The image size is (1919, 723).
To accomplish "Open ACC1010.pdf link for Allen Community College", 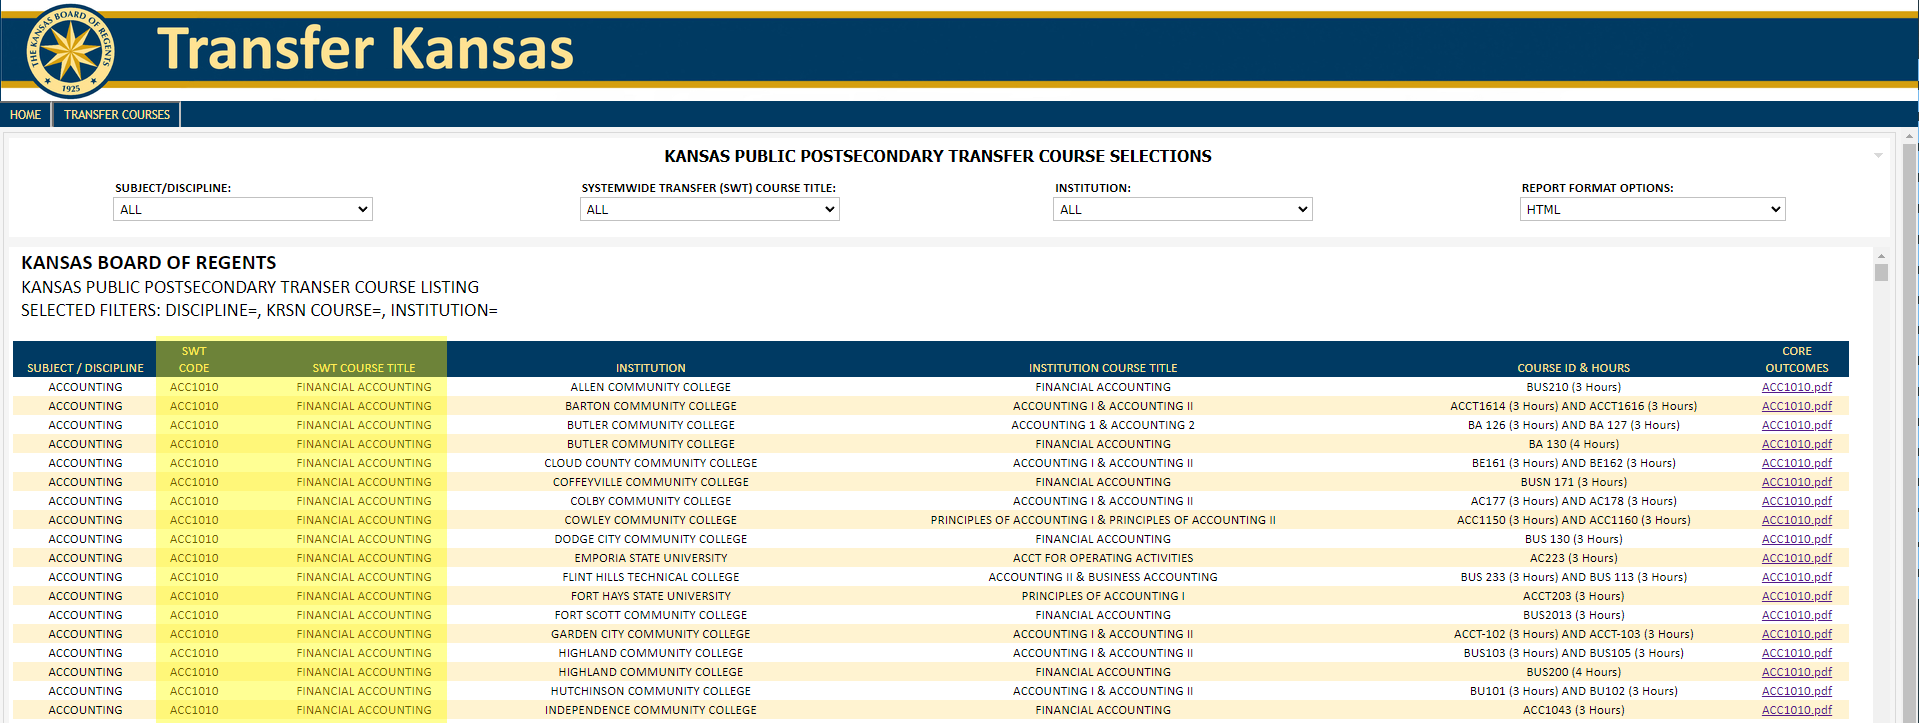I will click(1796, 387).
